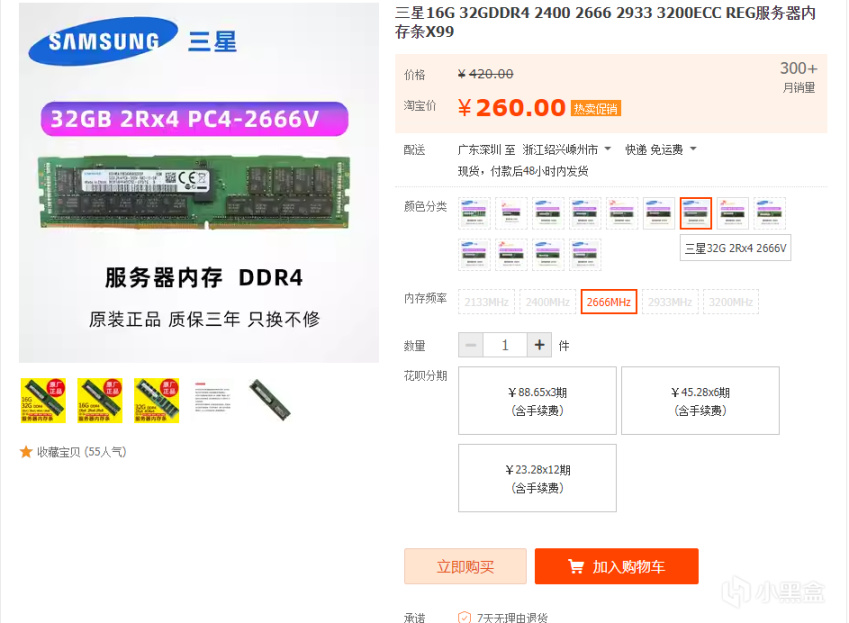849x623 pixels.
Task: Click the favorite star icon
Action: [x=26, y=451]
